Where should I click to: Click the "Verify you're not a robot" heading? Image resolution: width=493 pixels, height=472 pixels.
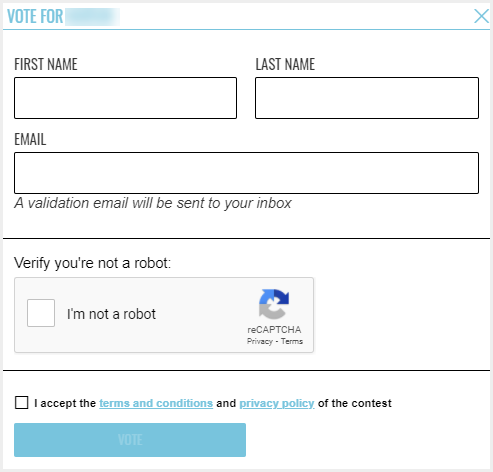(92, 263)
